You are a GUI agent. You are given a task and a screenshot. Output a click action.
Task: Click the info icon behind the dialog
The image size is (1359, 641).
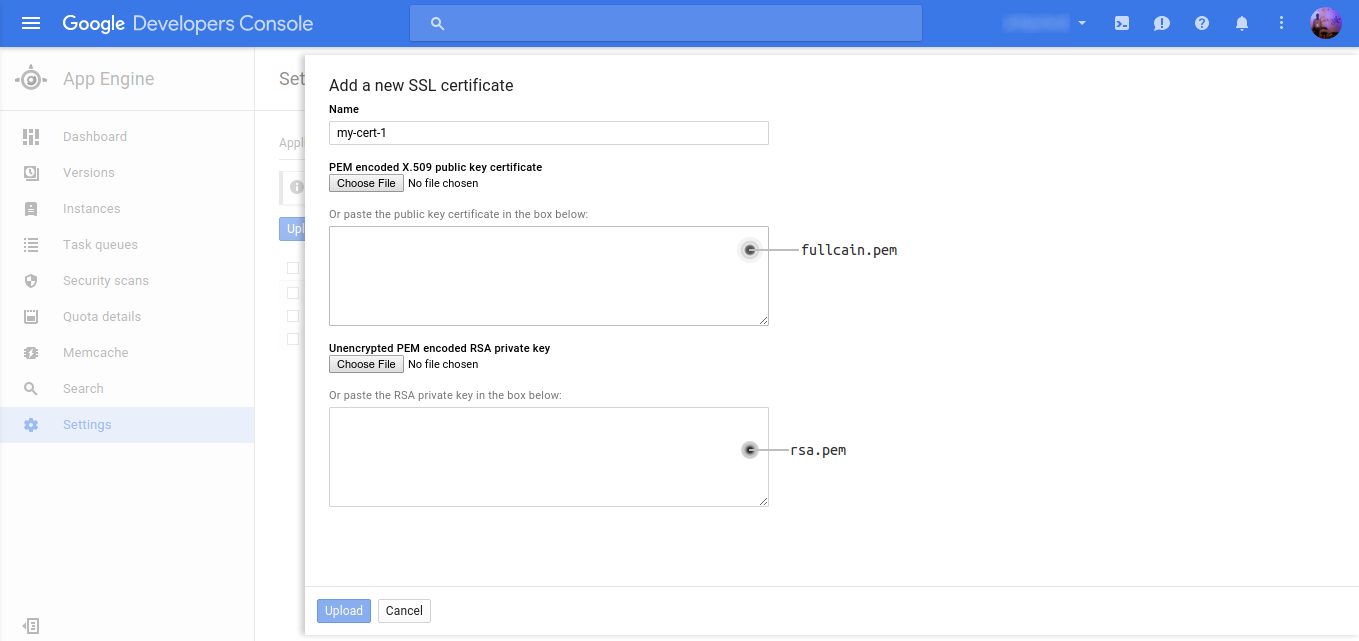(296, 187)
